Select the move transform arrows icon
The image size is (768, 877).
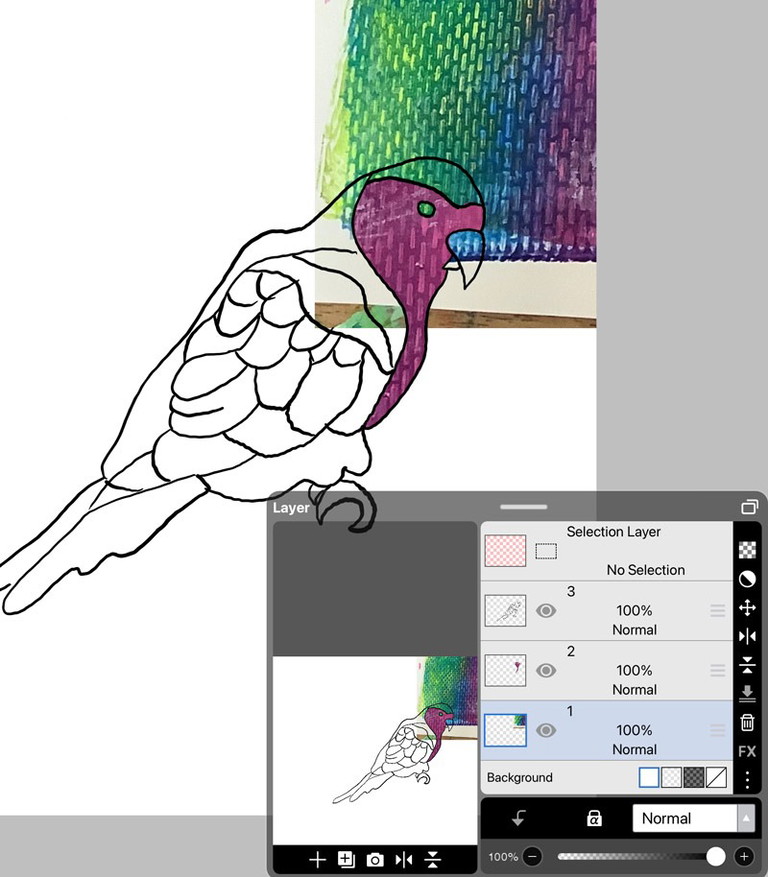pos(747,608)
